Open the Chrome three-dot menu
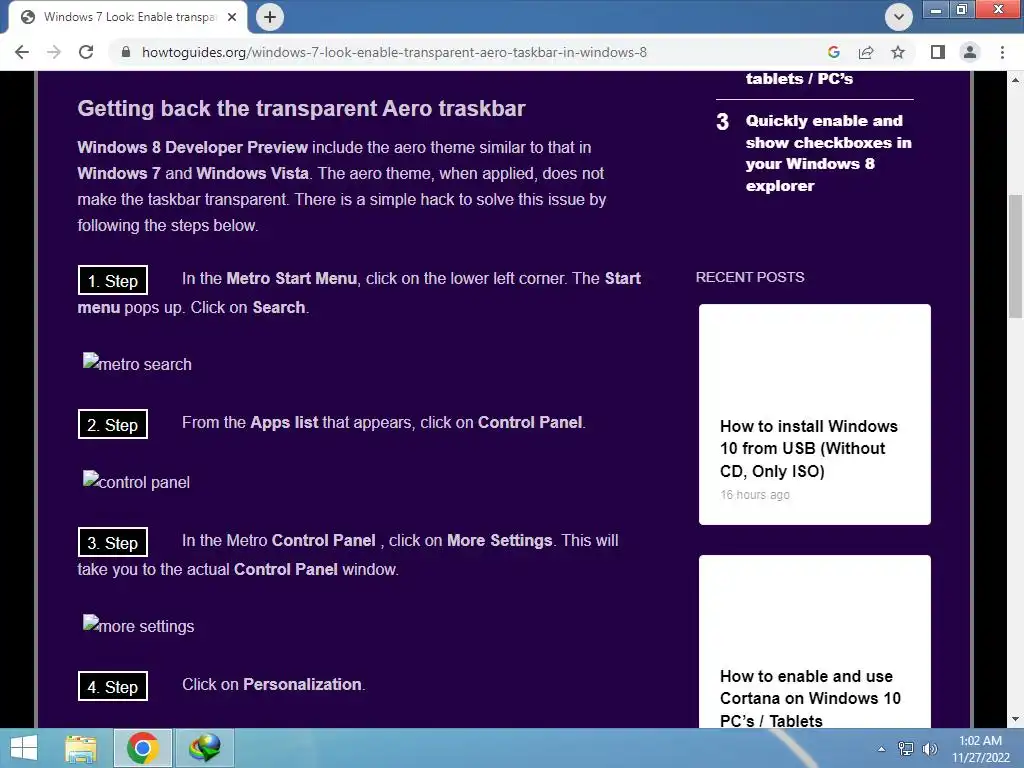 point(1002,52)
